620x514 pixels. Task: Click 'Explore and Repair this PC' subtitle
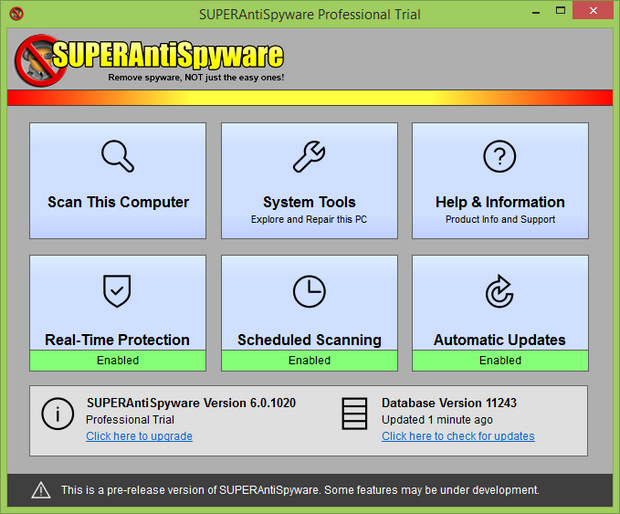coord(309,219)
